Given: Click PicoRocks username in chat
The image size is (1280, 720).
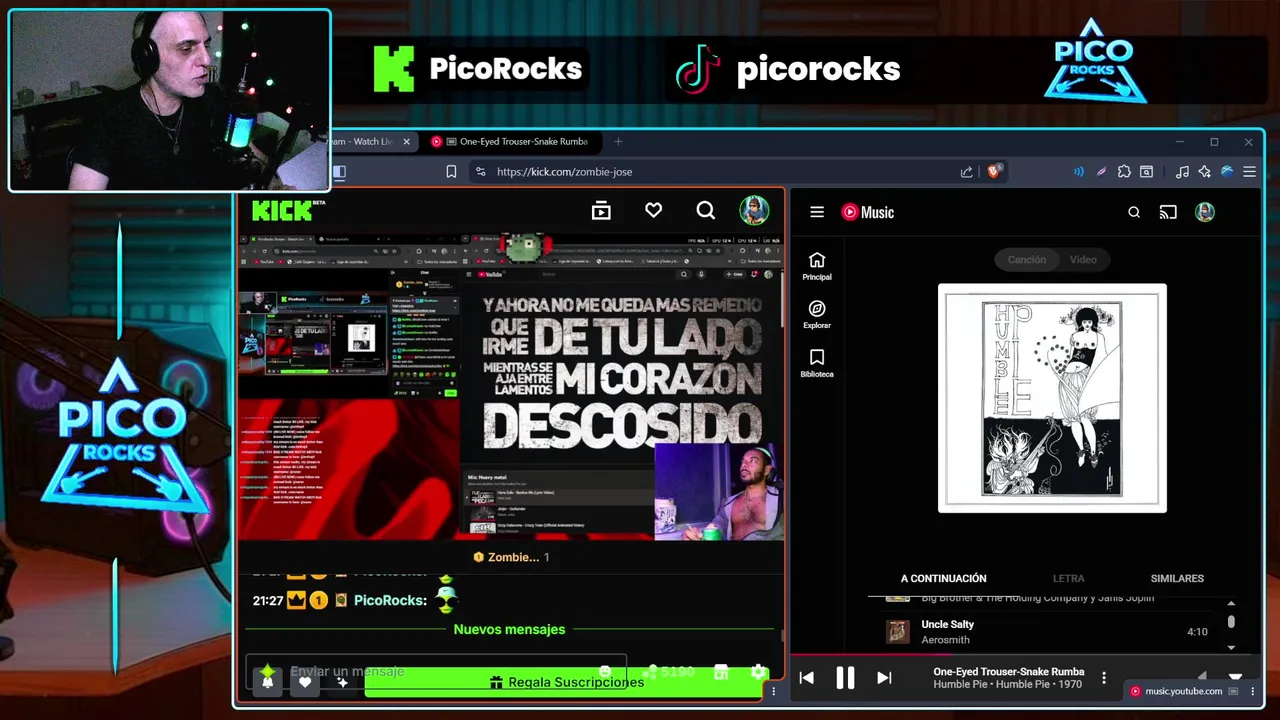Looking at the screenshot, I should (390, 600).
